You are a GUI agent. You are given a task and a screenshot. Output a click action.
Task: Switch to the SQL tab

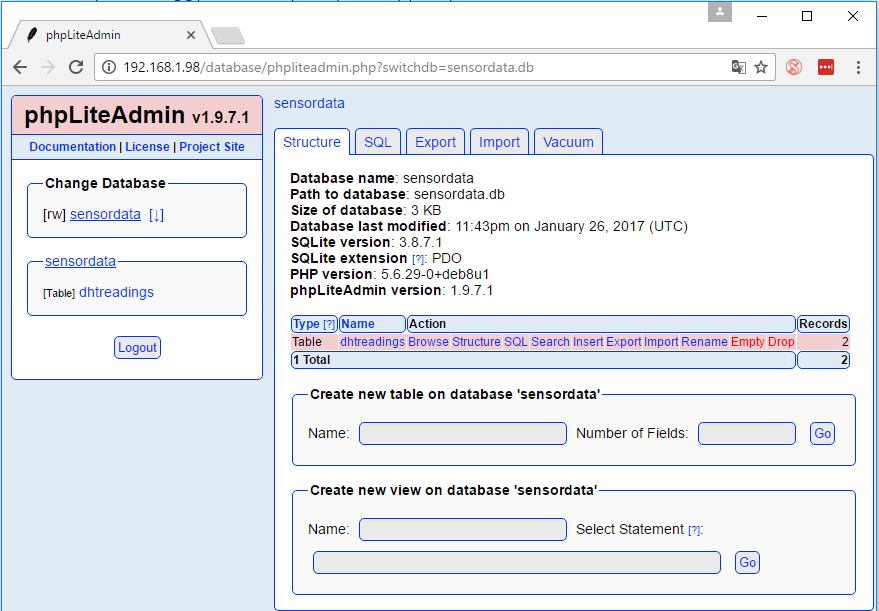[377, 141]
